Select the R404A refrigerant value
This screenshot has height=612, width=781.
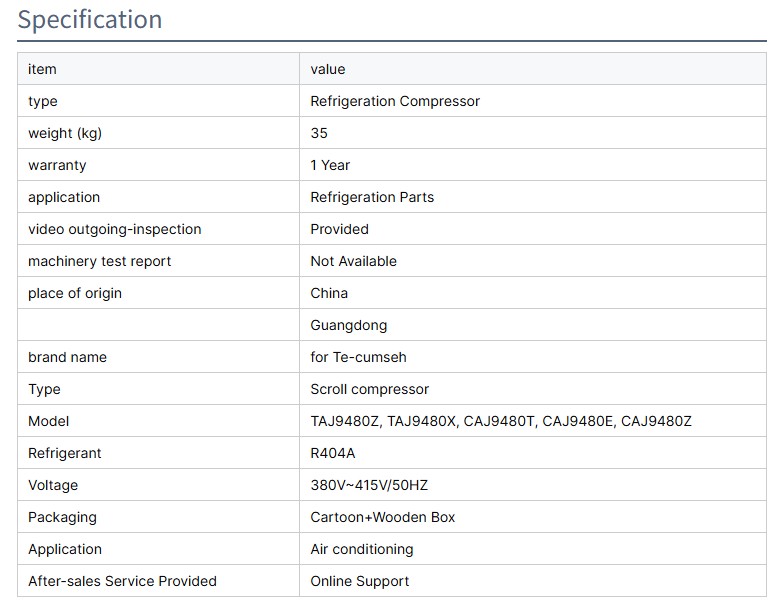[x=332, y=453]
